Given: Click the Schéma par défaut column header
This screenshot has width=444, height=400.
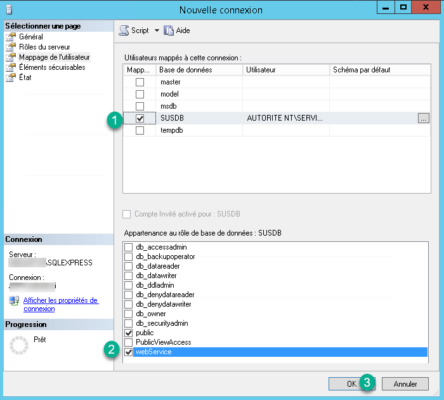Looking at the screenshot, I should (x=380, y=70).
